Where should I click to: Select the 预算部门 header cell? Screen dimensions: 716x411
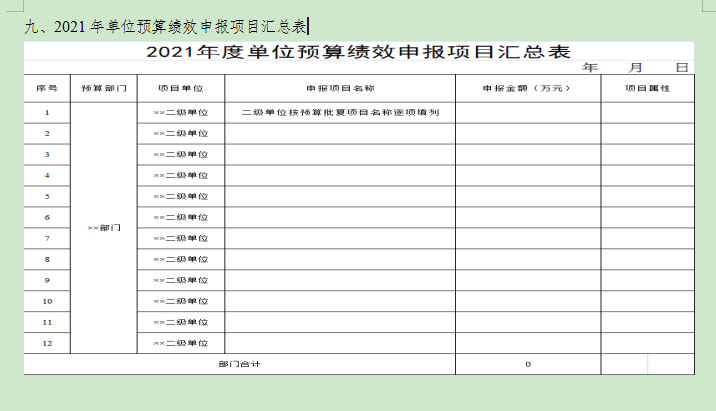pyautogui.click(x=103, y=88)
